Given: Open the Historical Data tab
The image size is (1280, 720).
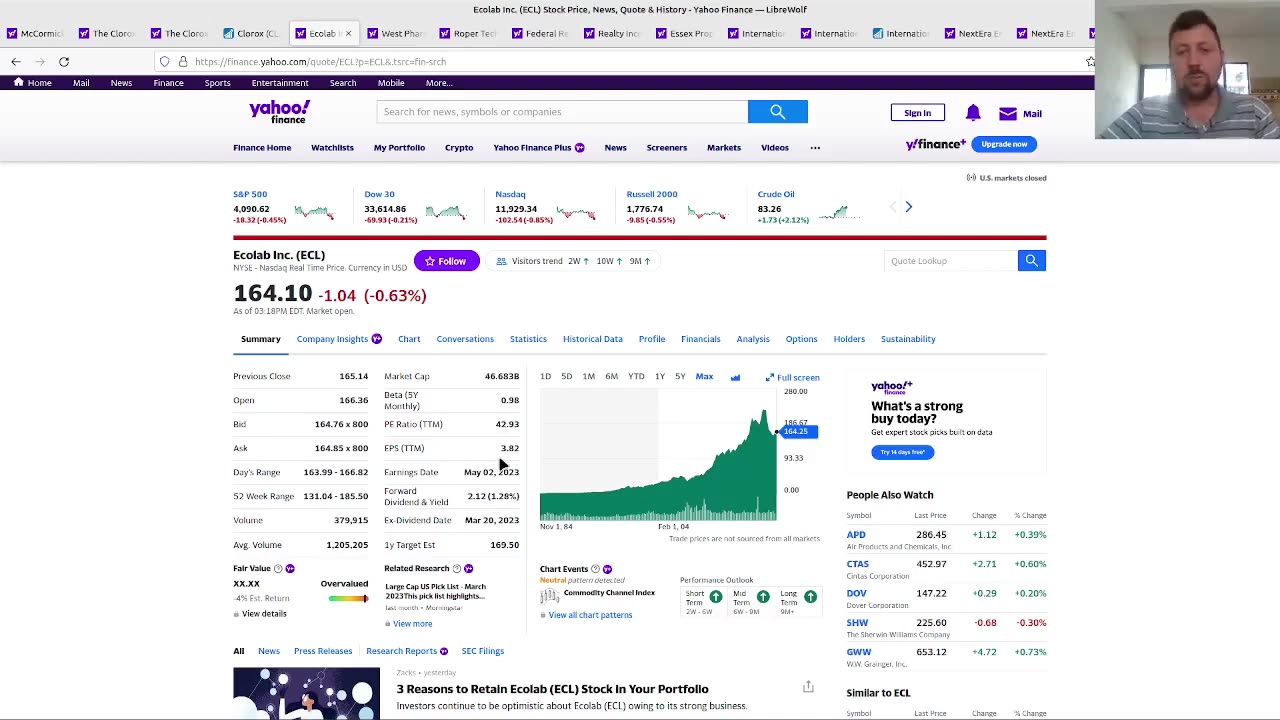Looking at the screenshot, I should click(592, 339).
